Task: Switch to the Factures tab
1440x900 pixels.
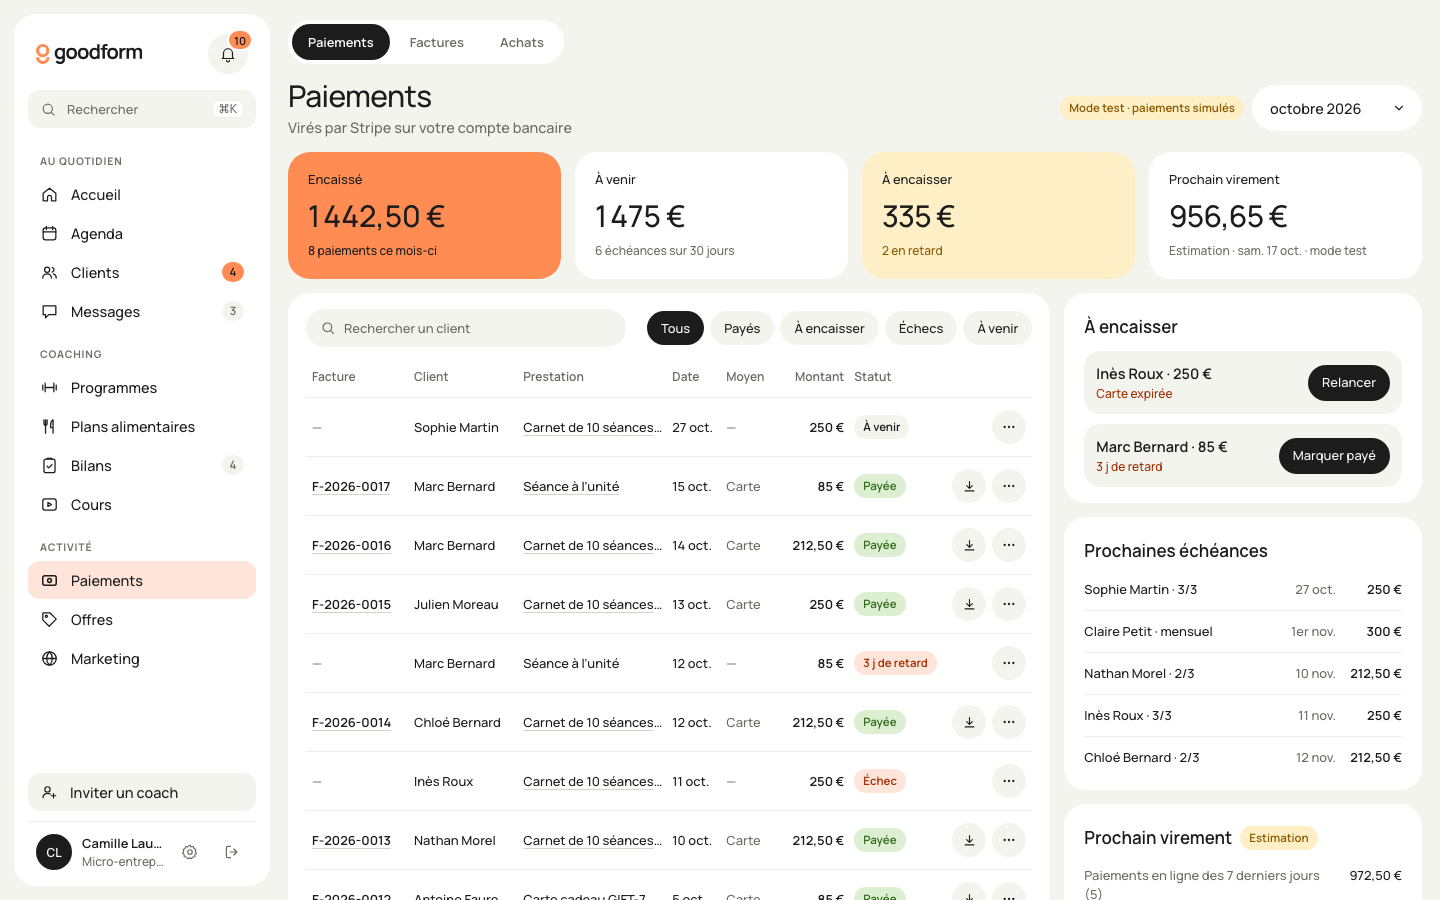Action: (437, 42)
